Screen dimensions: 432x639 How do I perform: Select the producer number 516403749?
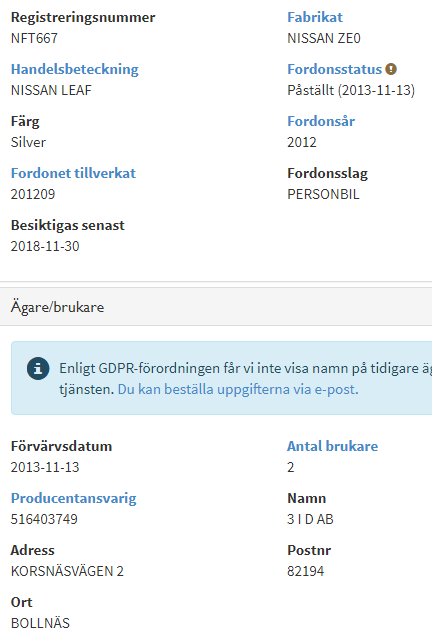tap(44, 519)
